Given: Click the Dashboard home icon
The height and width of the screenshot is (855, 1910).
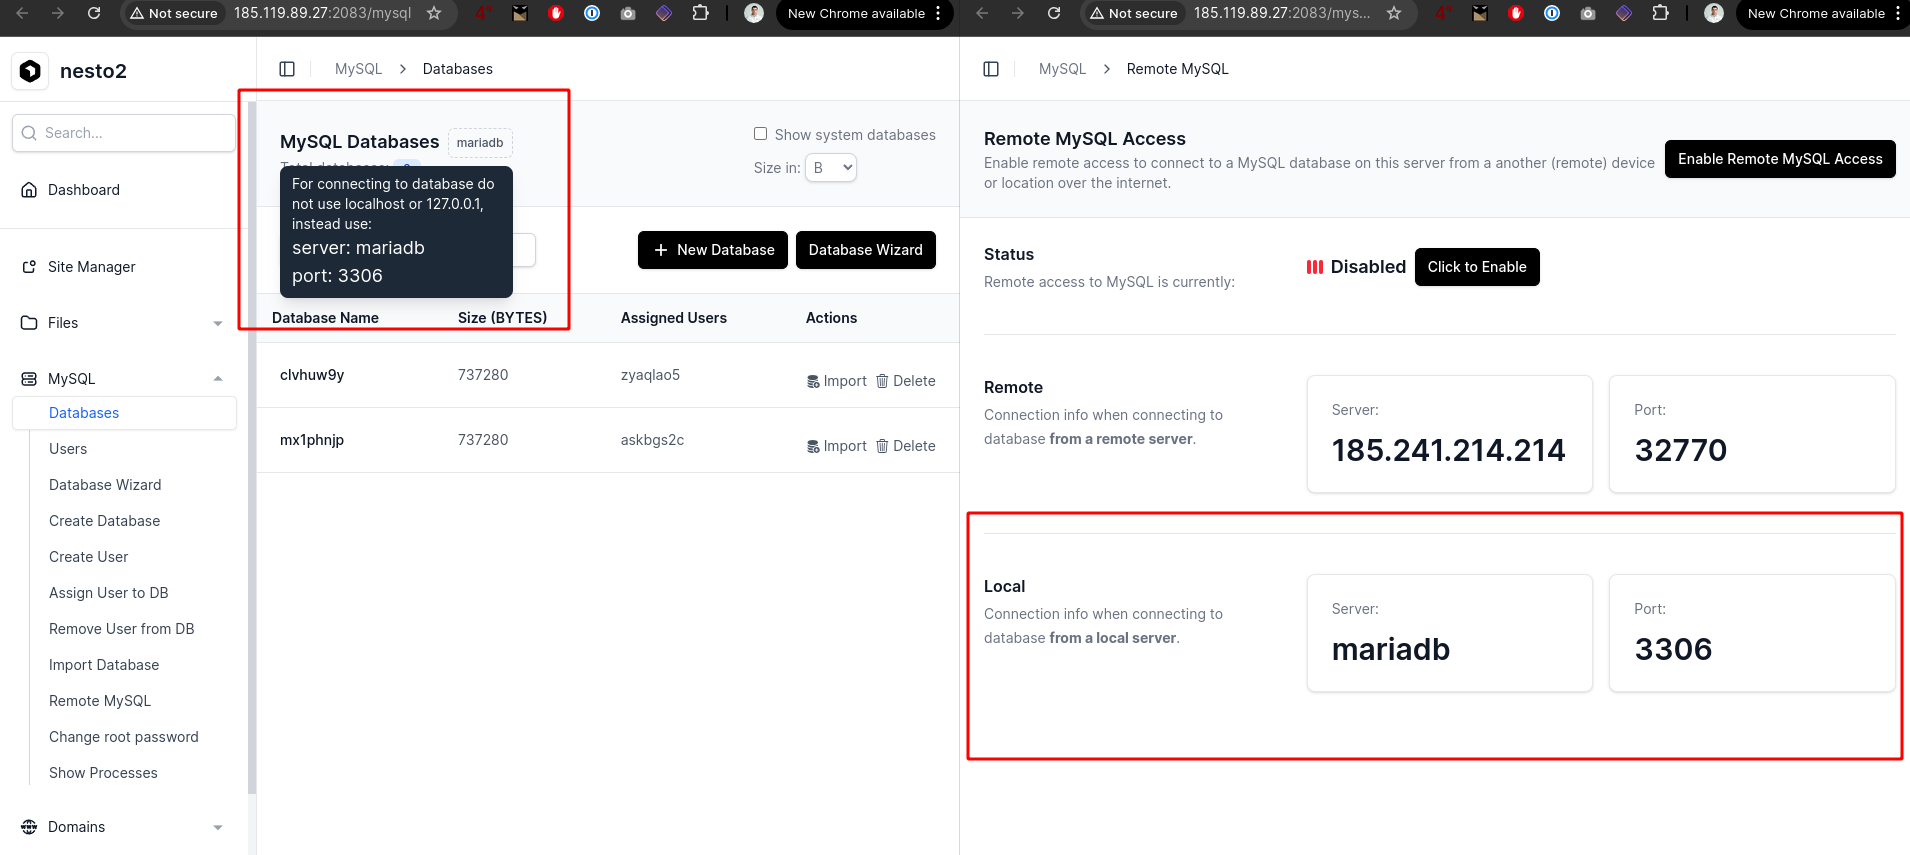Looking at the screenshot, I should pos(29,190).
